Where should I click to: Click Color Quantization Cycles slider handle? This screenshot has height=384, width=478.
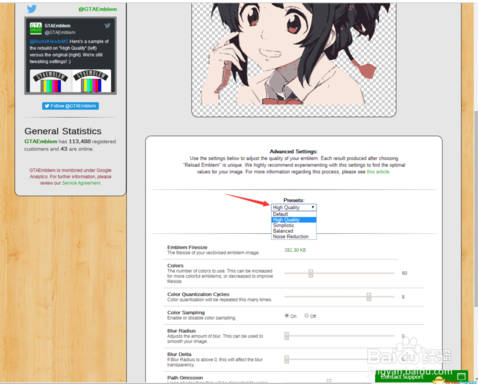(x=369, y=297)
